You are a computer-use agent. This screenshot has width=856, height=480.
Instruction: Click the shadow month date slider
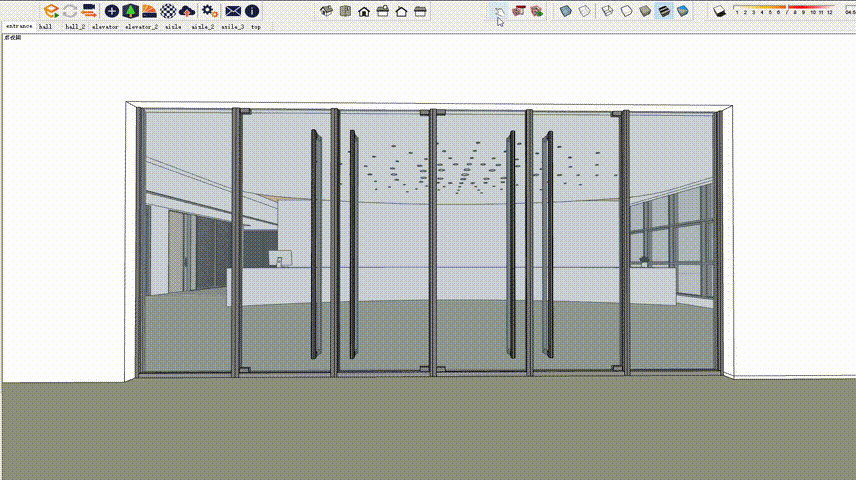783,10
